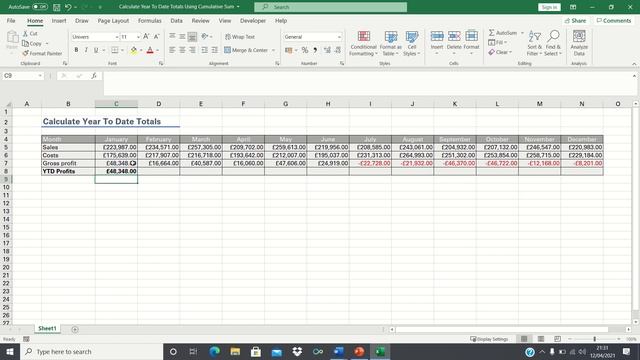Increase font size icon

point(146,37)
